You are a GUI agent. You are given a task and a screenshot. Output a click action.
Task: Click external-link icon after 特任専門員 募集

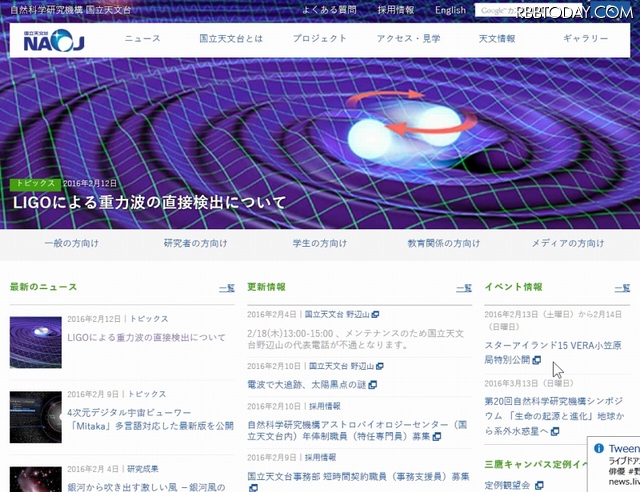(x=437, y=437)
